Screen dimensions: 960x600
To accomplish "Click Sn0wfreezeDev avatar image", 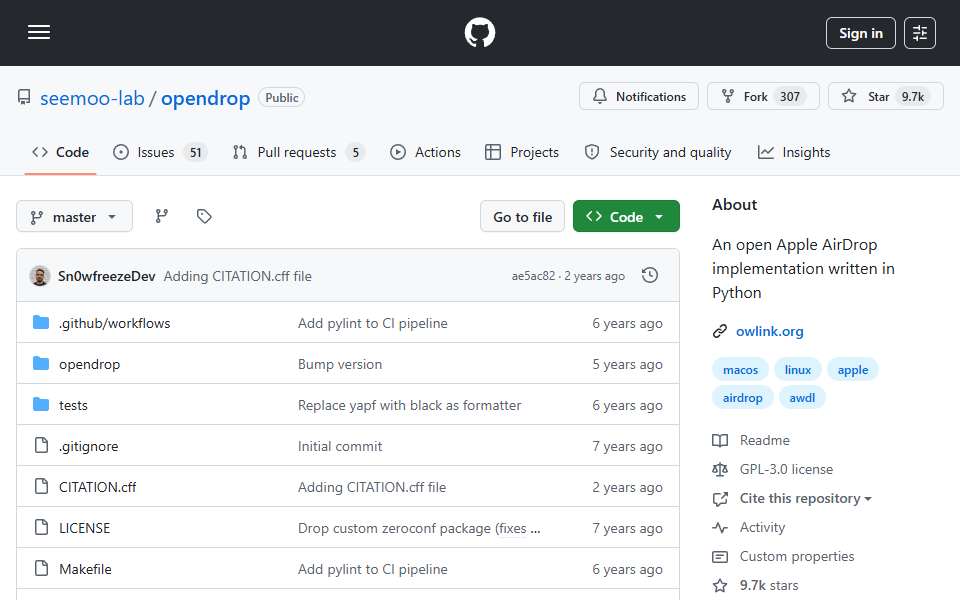I will coord(40,276).
